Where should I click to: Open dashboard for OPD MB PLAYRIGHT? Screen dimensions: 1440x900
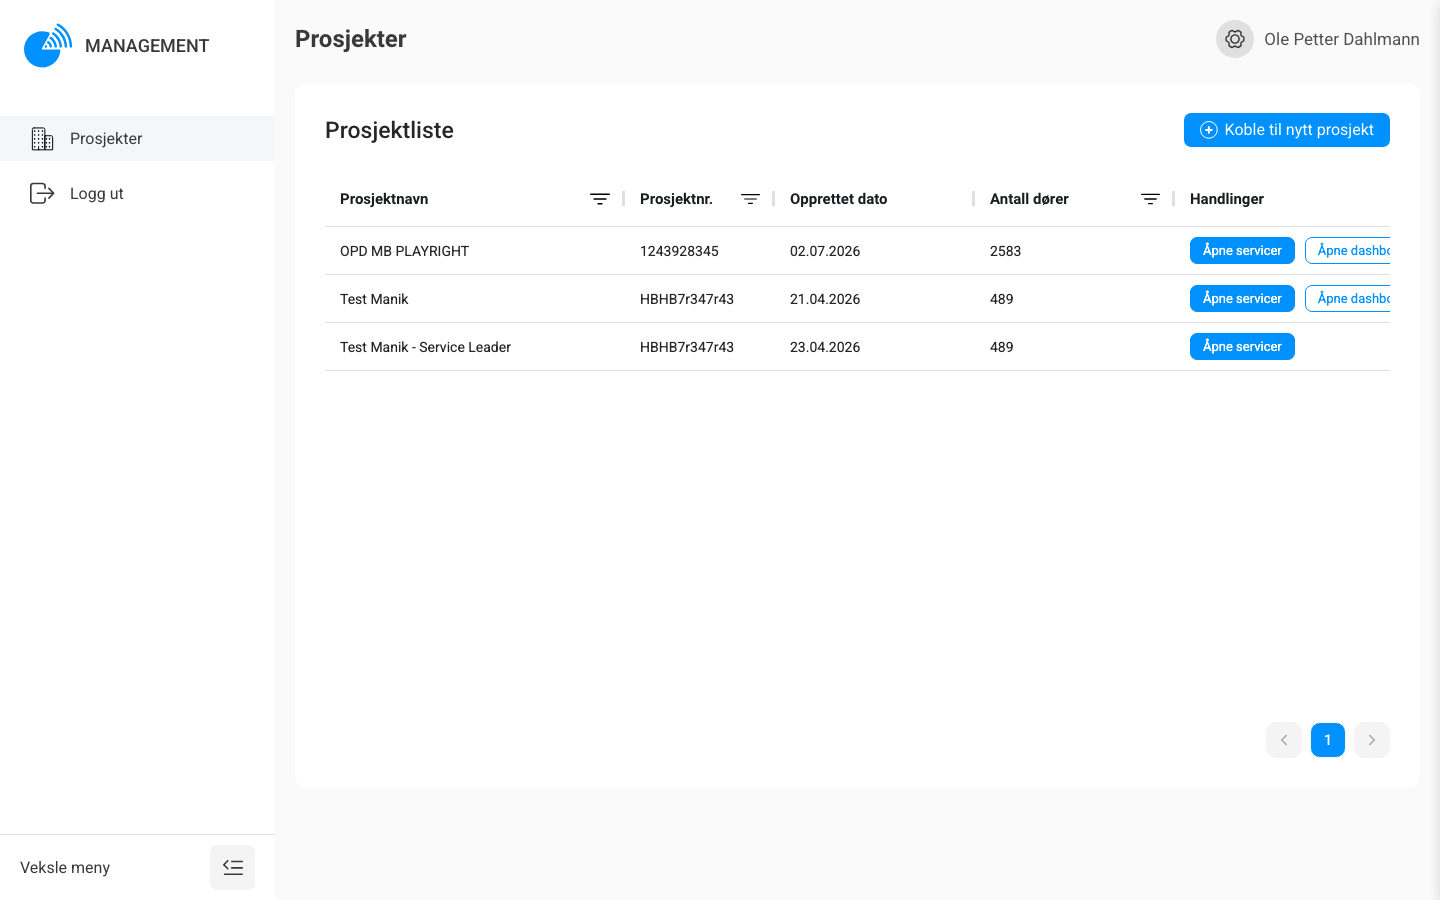click(x=1348, y=251)
